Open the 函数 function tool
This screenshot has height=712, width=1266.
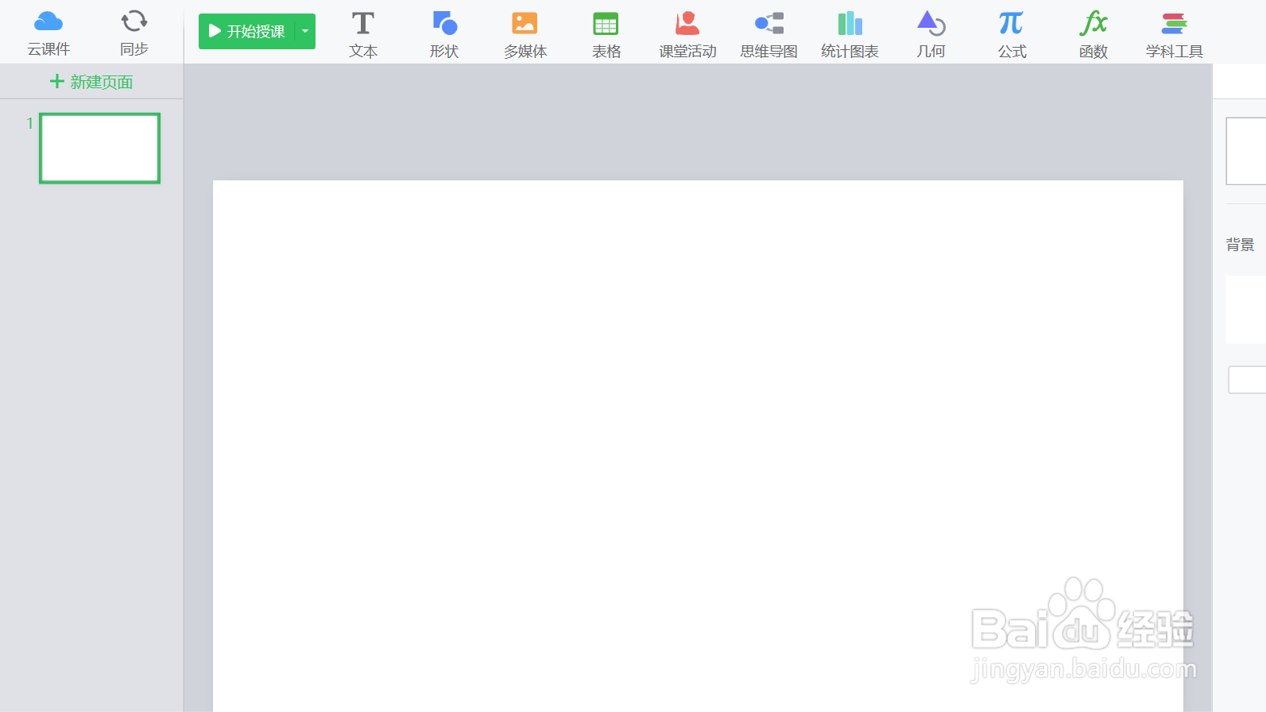1093,34
